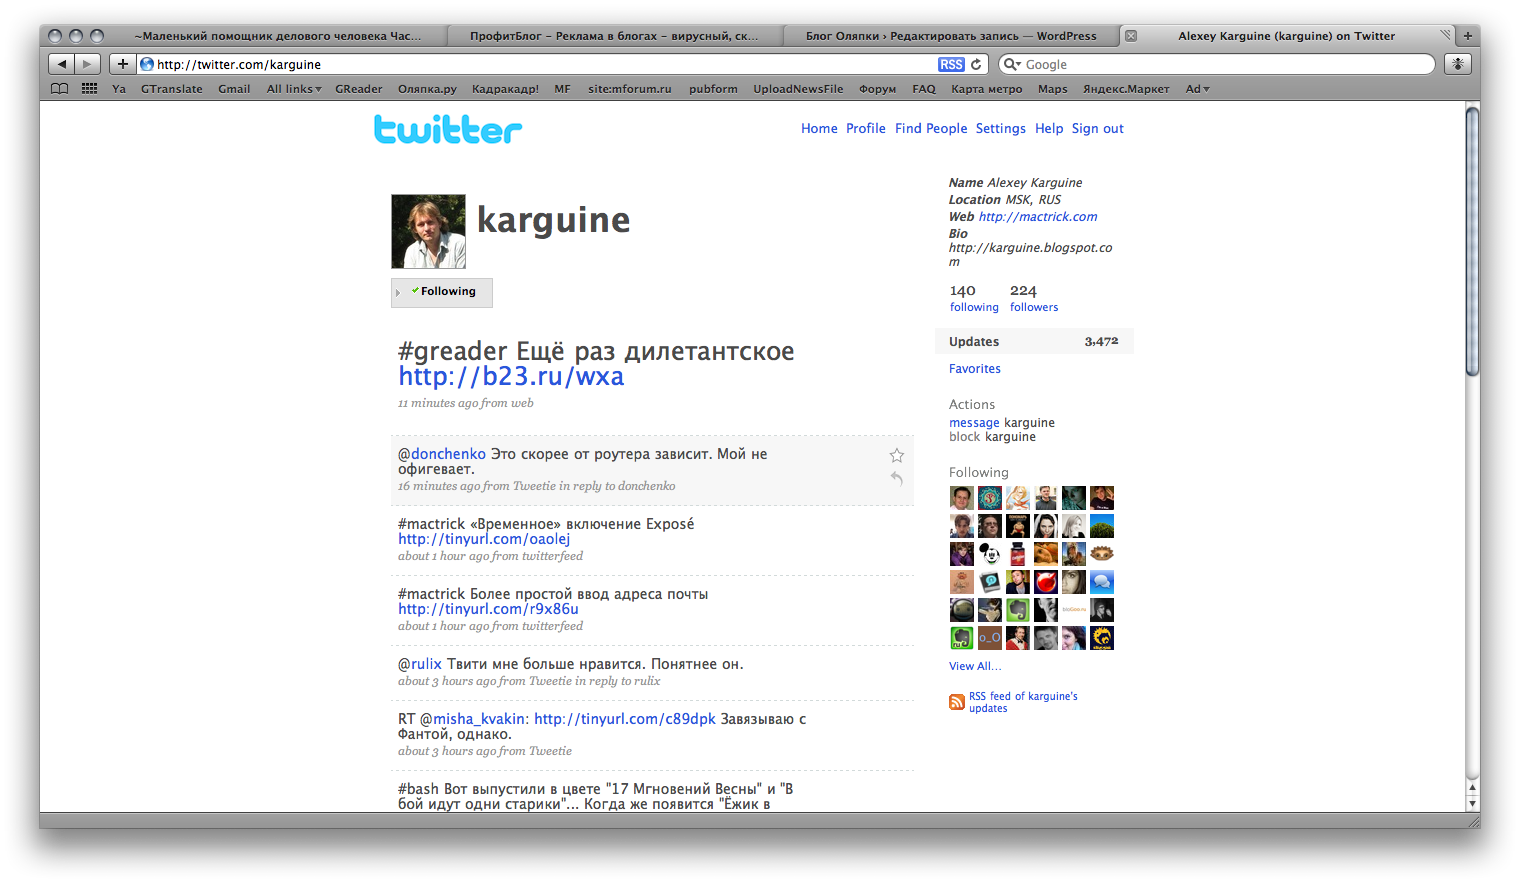Close the Alexey Karguine Twitter tab
1520x883 pixels.
(x=1131, y=36)
